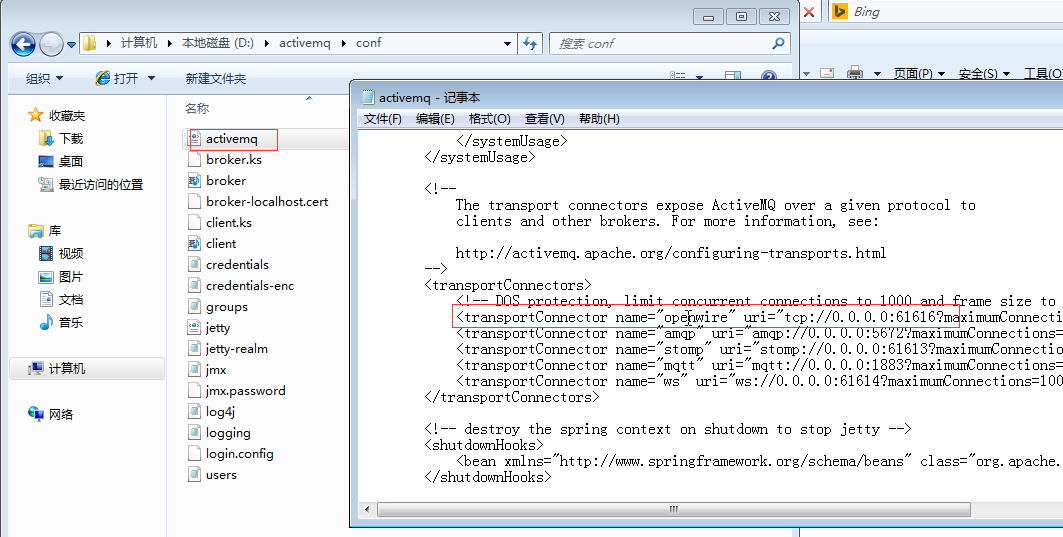Select the client.ks file icon
1063x537 pixels.
click(x=195, y=223)
